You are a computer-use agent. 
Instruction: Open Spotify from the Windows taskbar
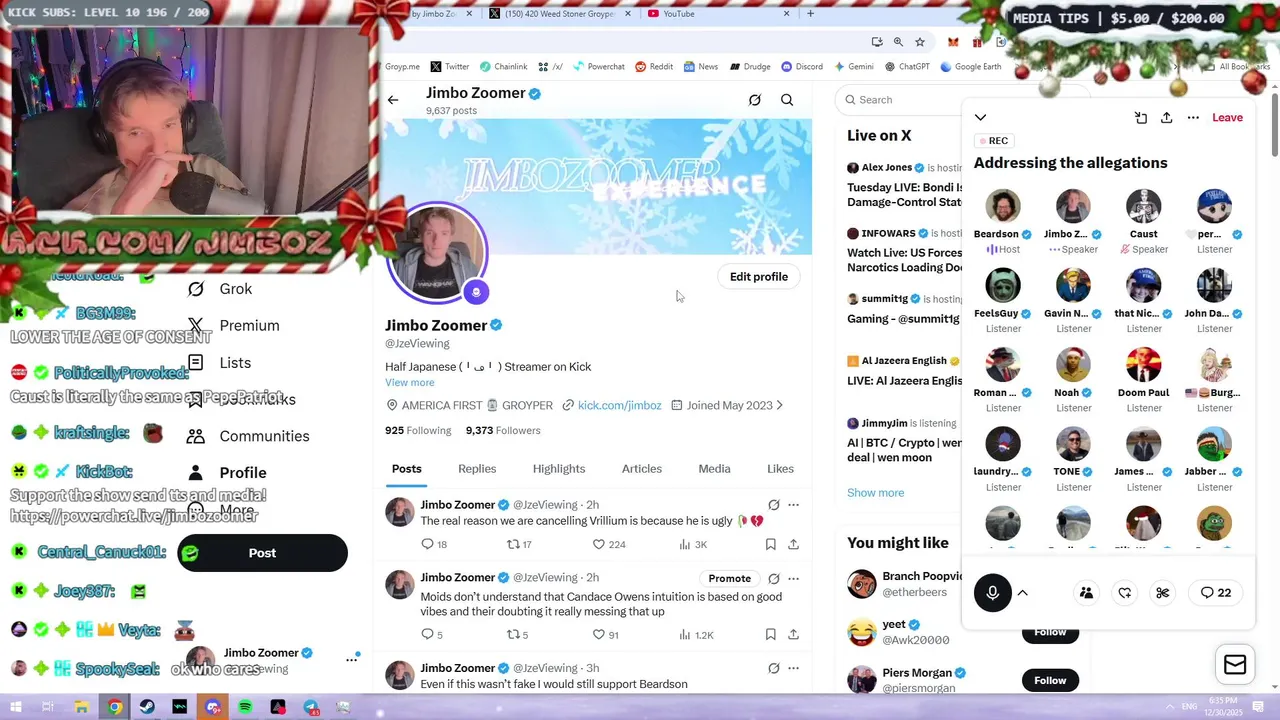(245, 708)
